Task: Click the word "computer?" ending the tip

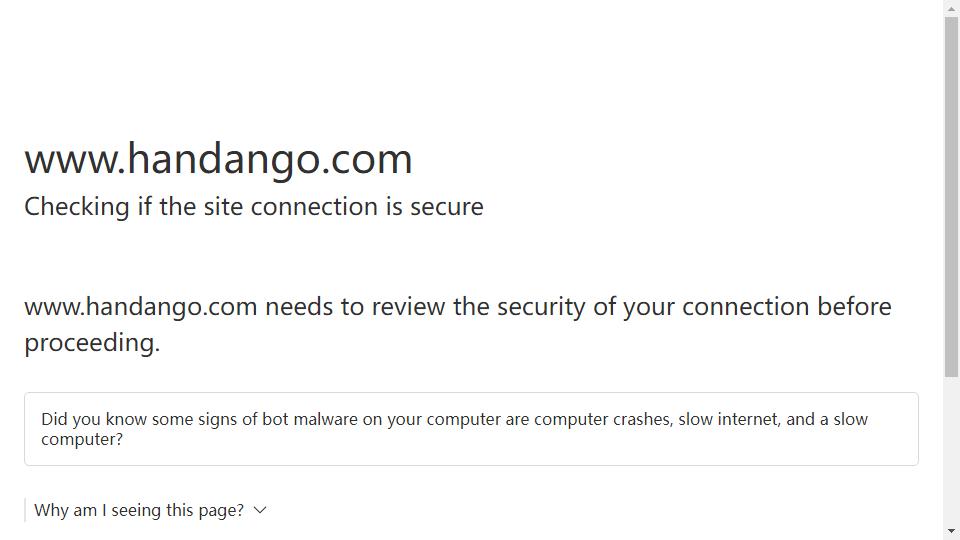Action: (x=82, y=439)
